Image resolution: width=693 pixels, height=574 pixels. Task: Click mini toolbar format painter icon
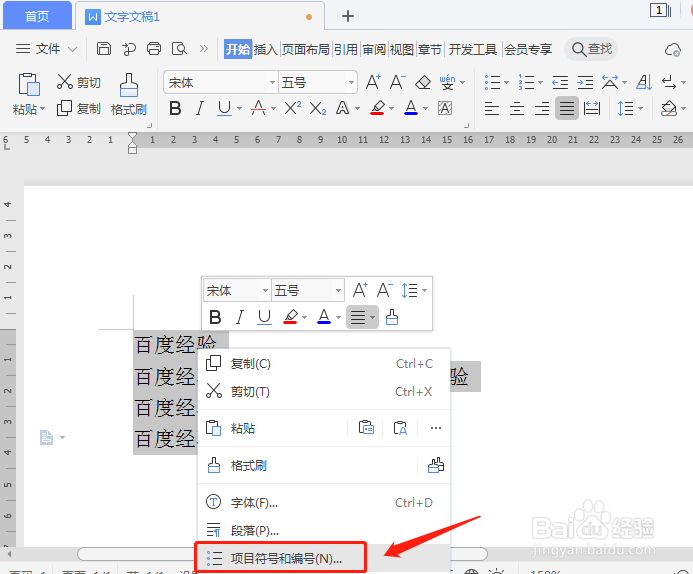pos(392,317)
